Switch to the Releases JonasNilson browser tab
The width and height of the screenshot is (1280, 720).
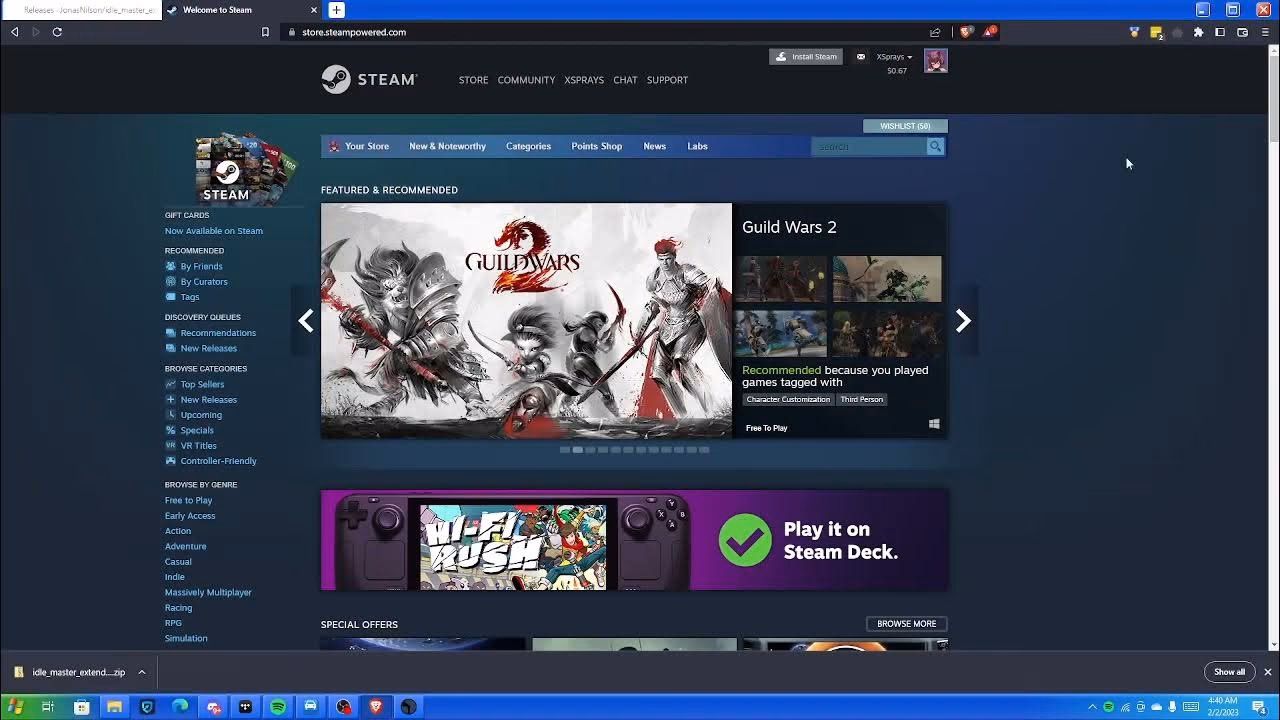[82, 10]
